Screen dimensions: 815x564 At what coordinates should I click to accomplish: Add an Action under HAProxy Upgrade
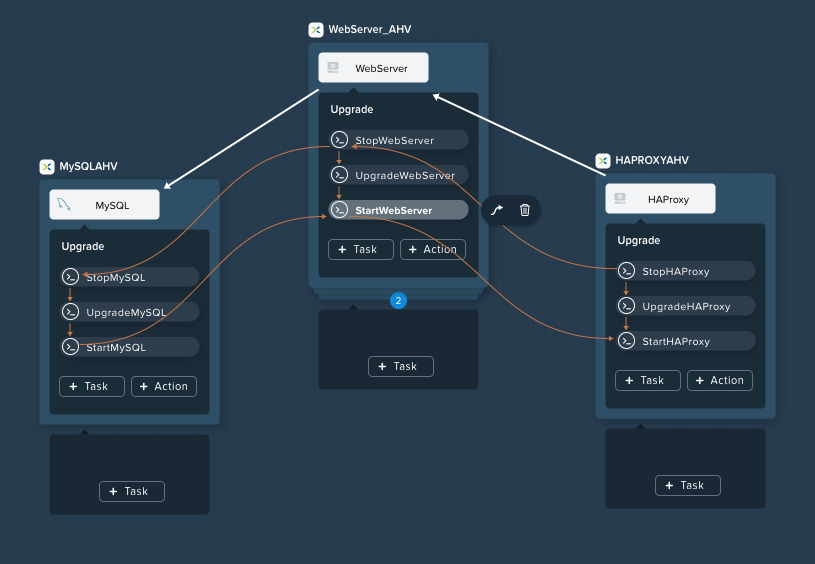click(720, 381)
